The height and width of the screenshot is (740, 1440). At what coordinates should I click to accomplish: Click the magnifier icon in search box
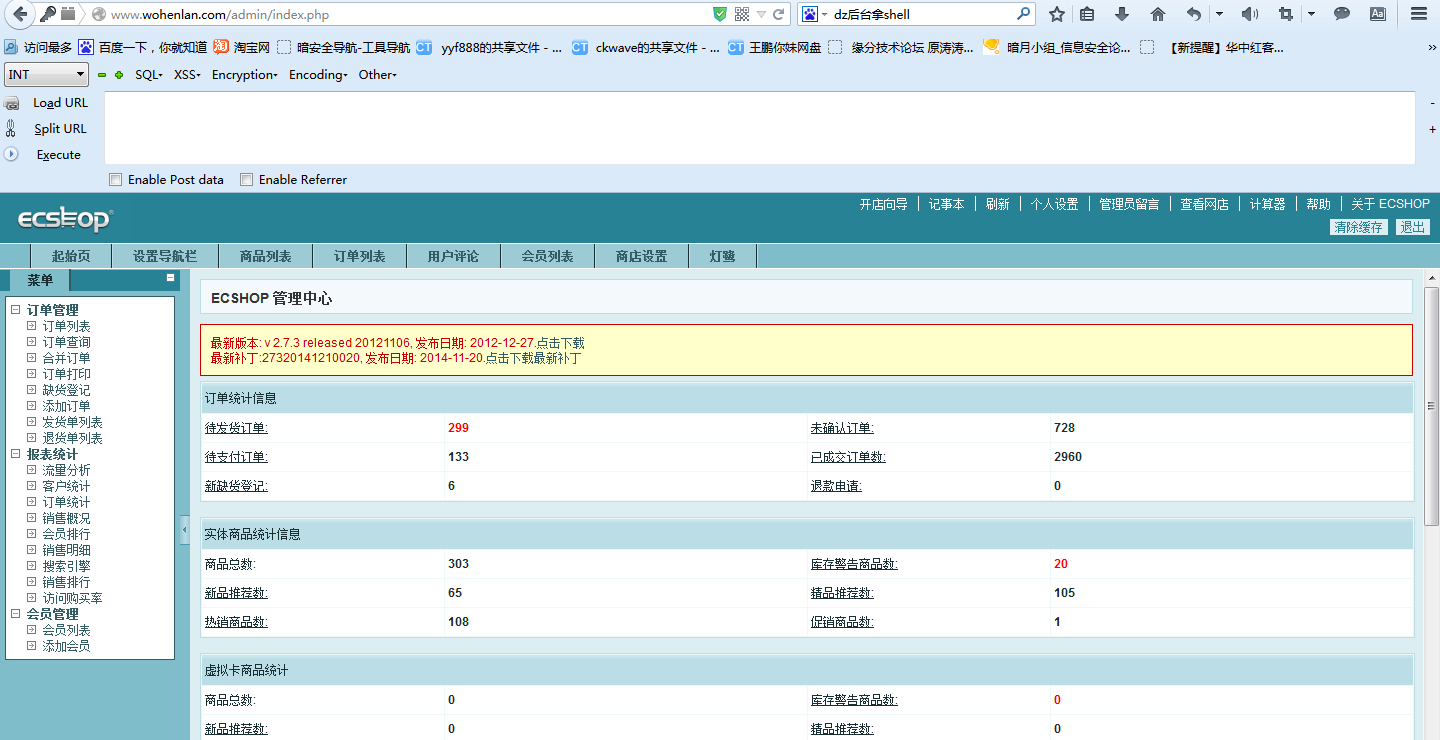click(x=1023, y=14)
